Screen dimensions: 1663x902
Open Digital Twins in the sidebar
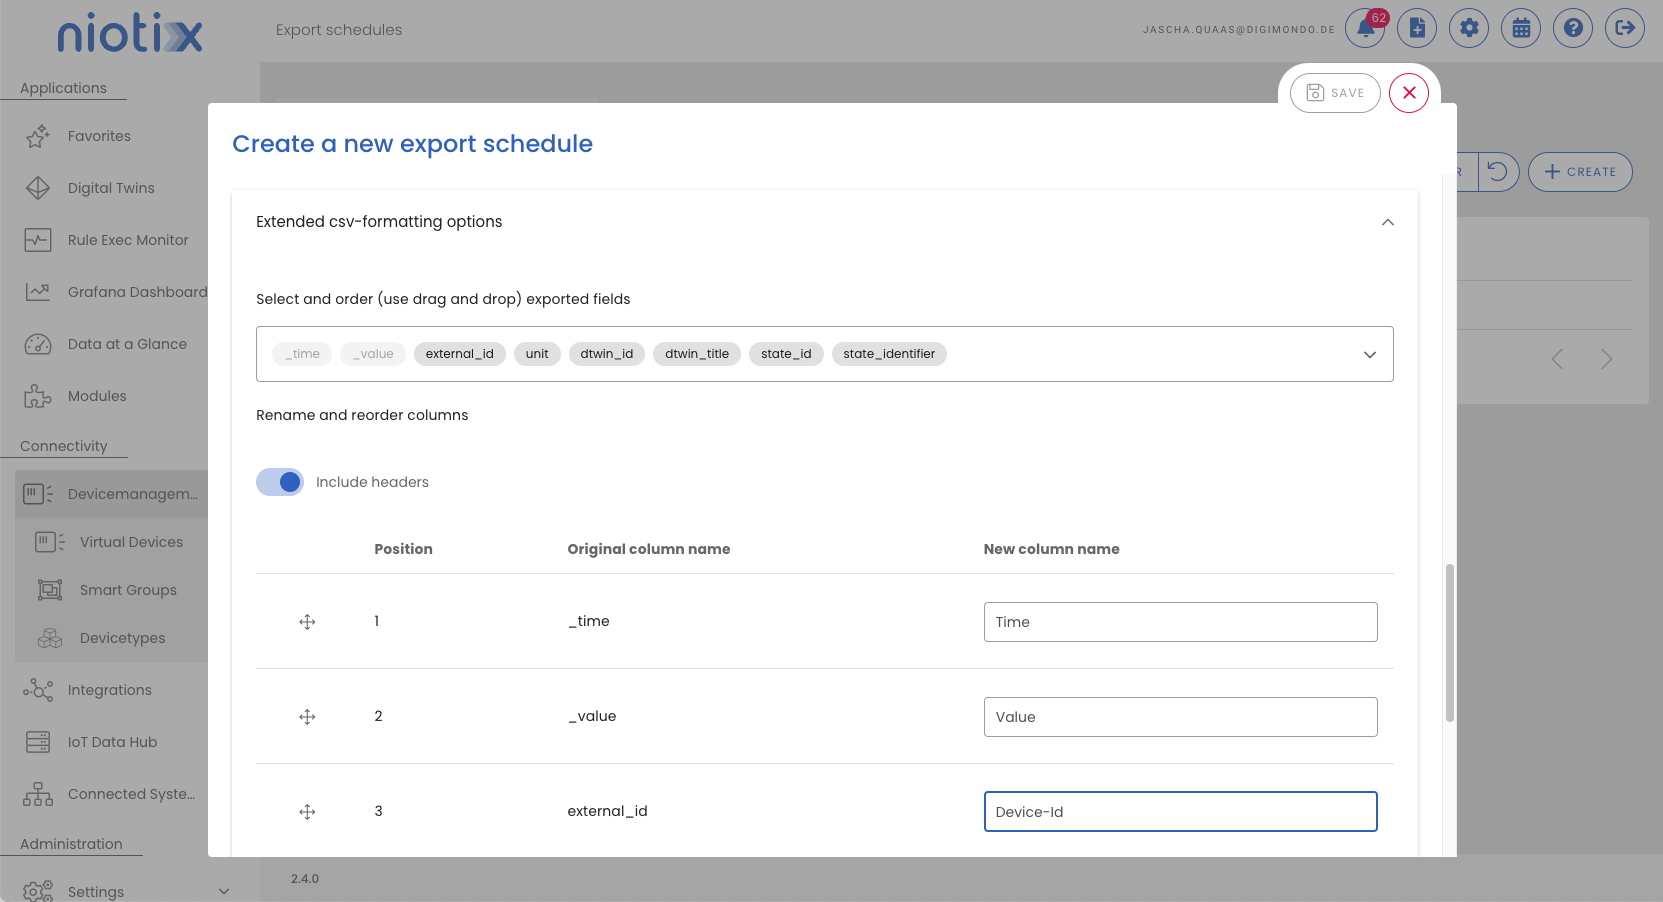pos(111,188)
